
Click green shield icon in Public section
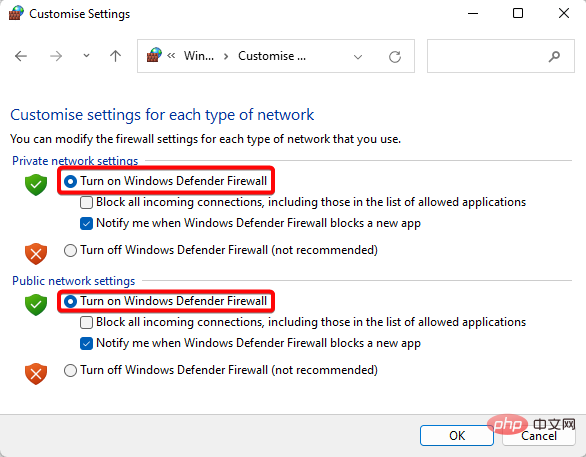[36, 305]
